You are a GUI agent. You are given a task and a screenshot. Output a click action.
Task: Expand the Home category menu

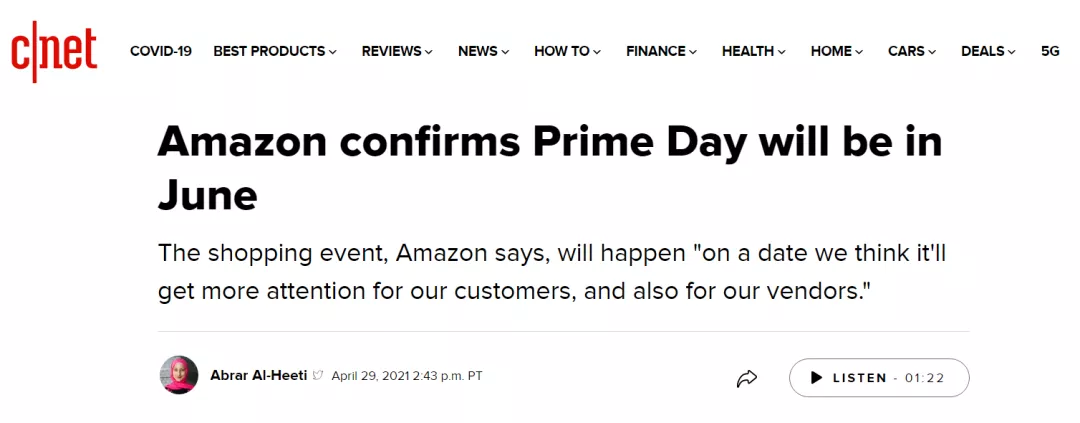pyautogui.click(x=837, y=52)
